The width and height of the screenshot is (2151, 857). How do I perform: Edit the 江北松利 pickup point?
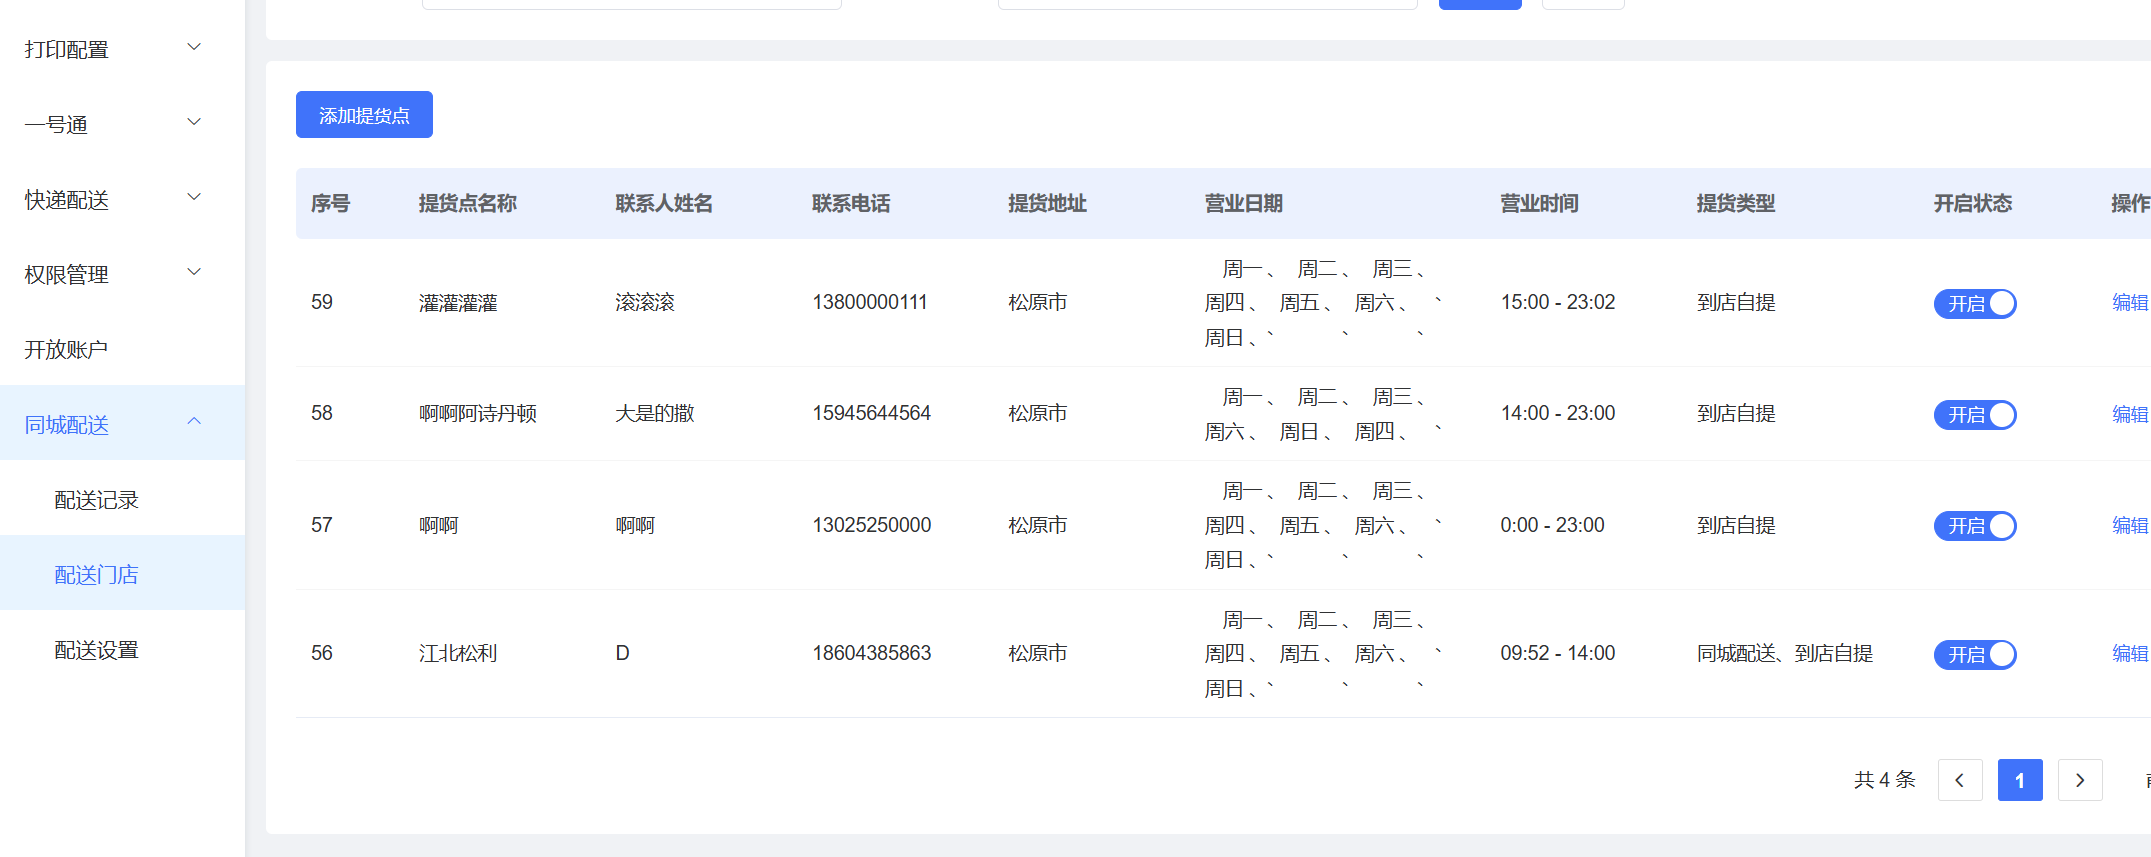click(x=2129, y=654)
